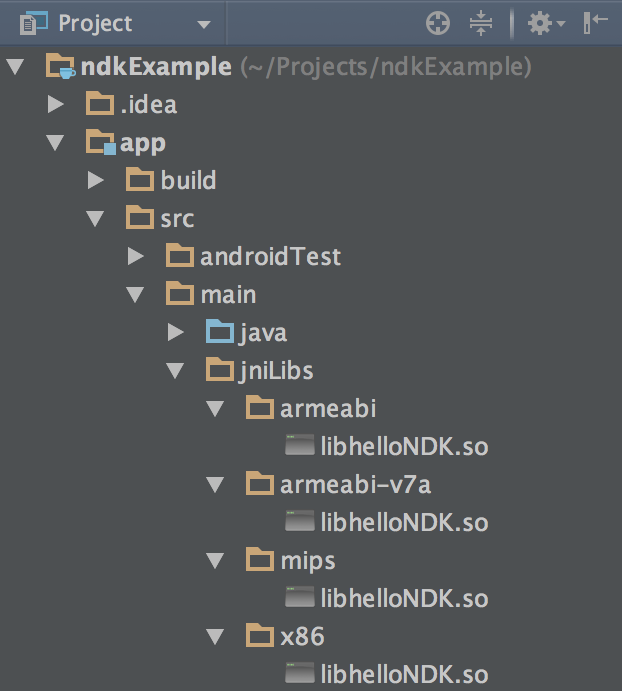Select the main folder
The image size is (622, 691).
coord(228,295)
